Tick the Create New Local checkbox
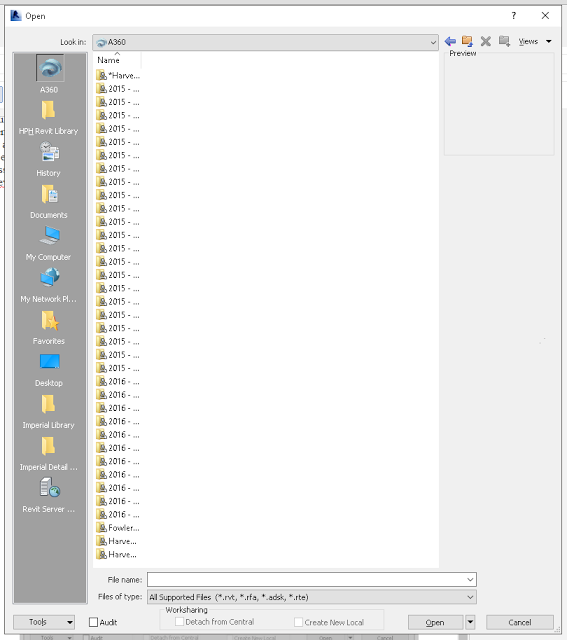 coord(298,622)
